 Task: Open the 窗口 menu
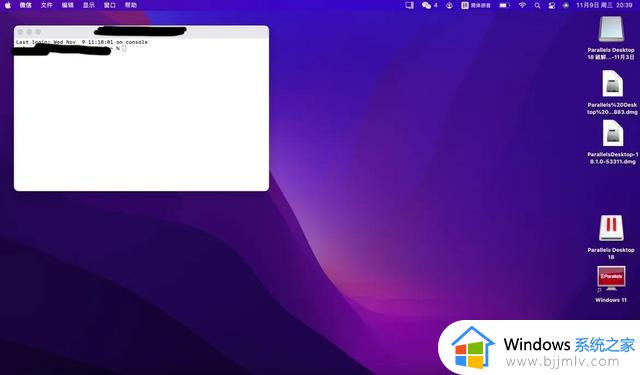(x=109, y=5)
